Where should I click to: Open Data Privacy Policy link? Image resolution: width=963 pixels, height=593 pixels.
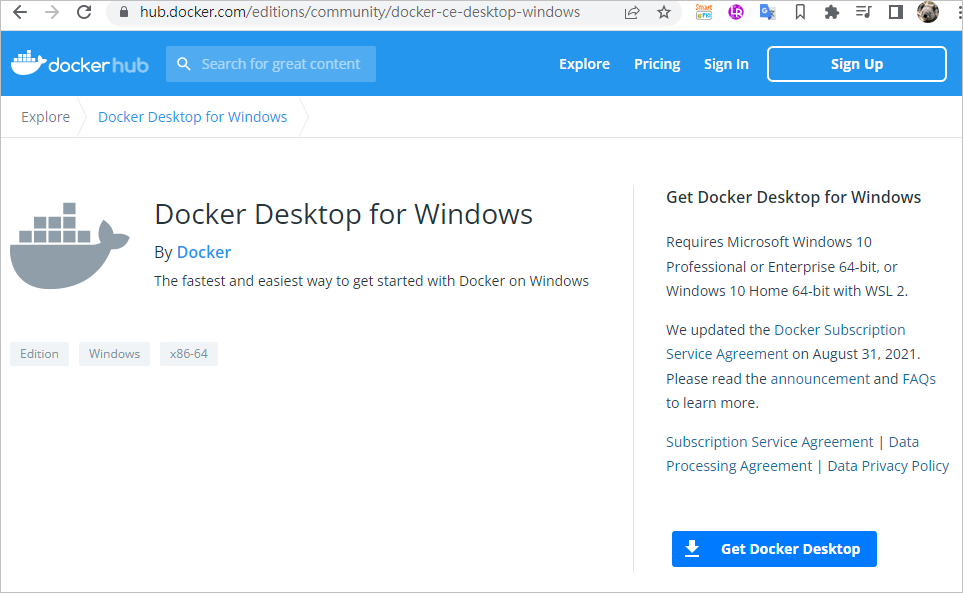[888, 466]
